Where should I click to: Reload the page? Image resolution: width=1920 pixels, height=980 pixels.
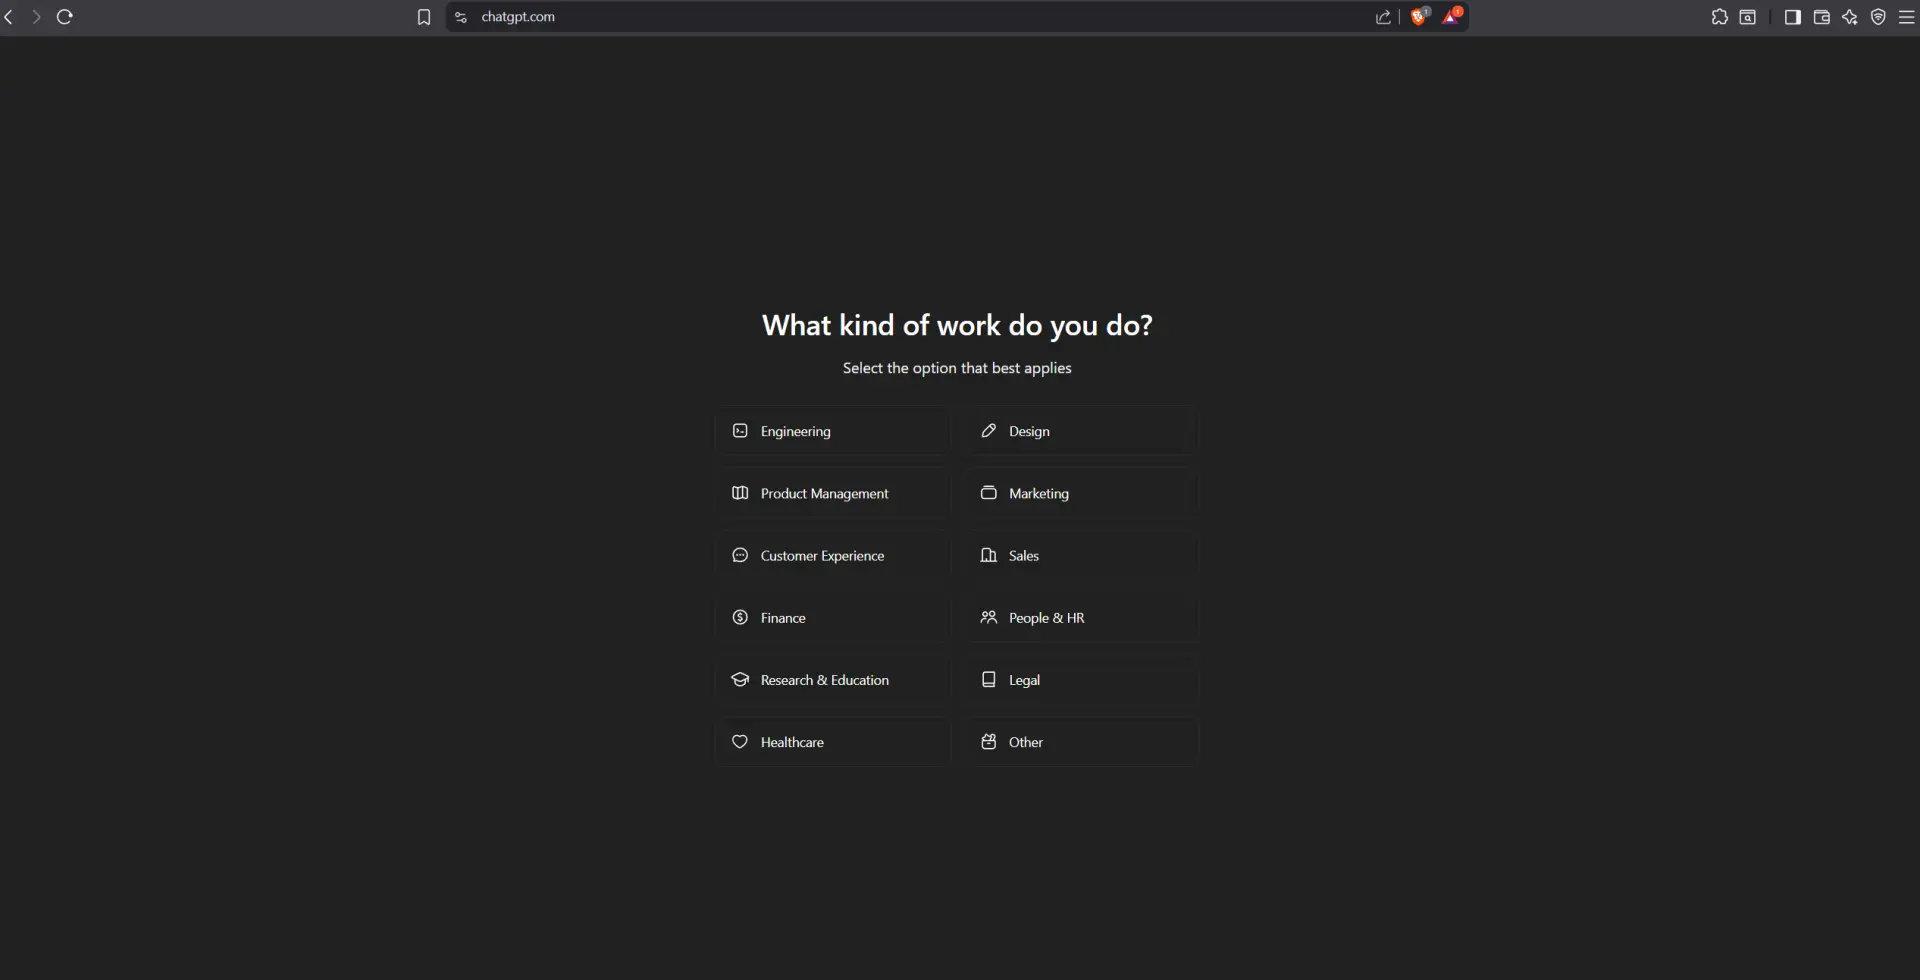click(x=65, y=17)
